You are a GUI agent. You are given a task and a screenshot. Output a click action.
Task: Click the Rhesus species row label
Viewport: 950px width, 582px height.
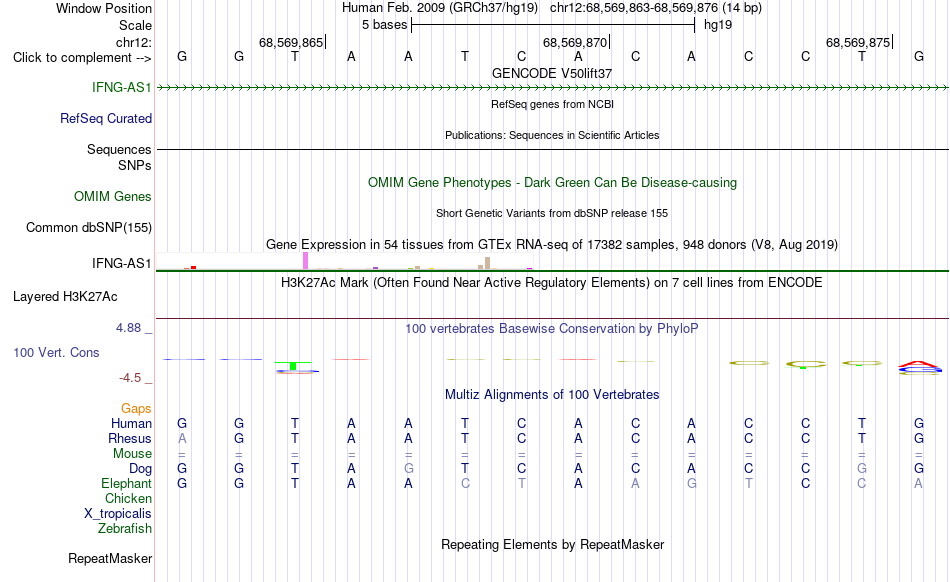coord(130,438)
